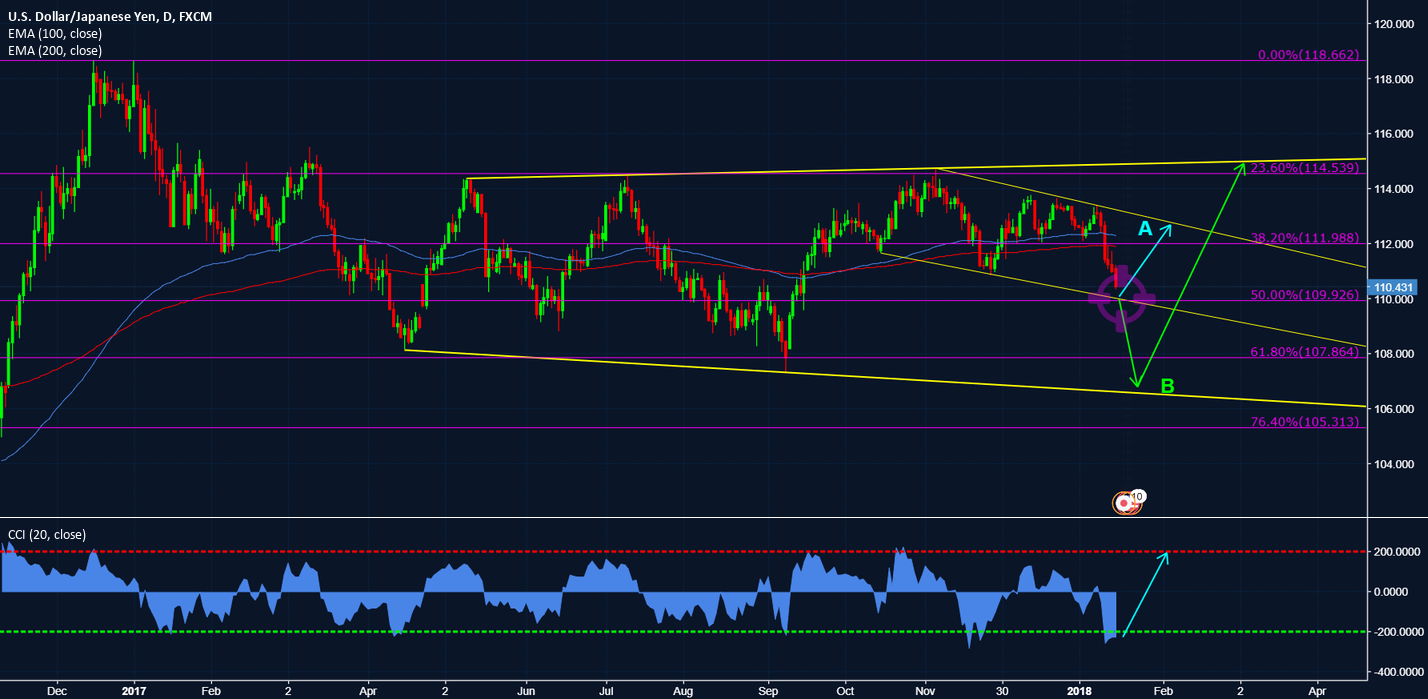
Task: Select the green letter B label
Action: point(1166,386)
